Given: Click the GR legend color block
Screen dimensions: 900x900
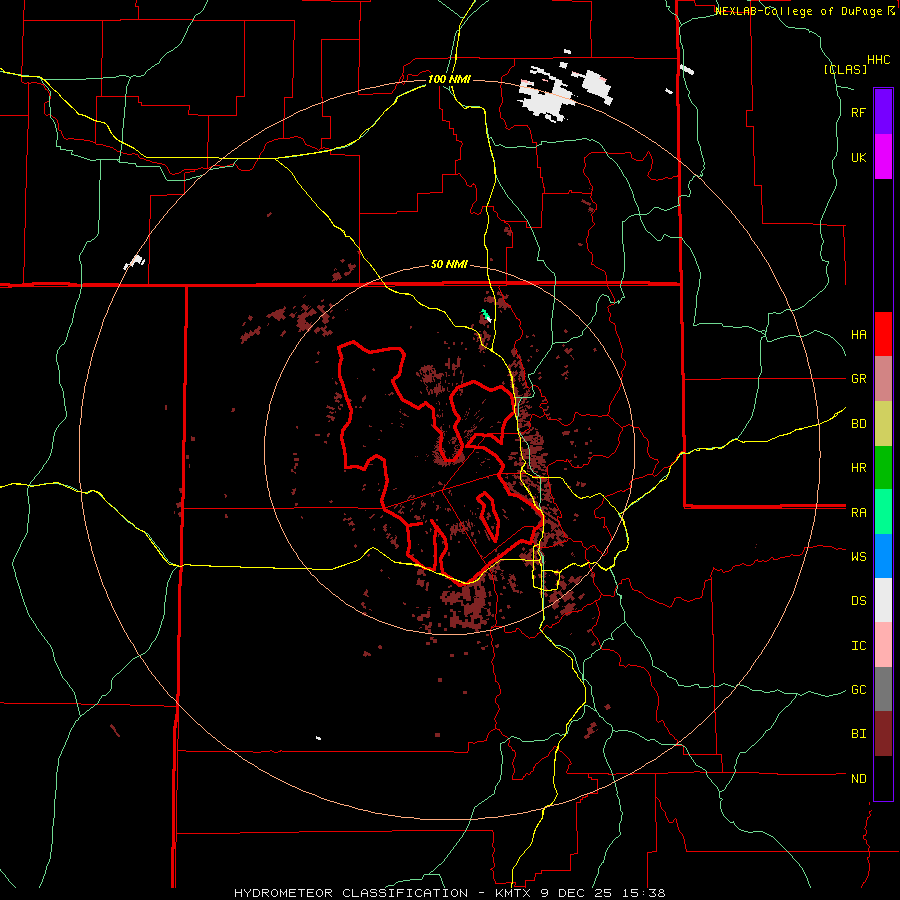Looking at the screenshot, I should click(x=883, y=379).
